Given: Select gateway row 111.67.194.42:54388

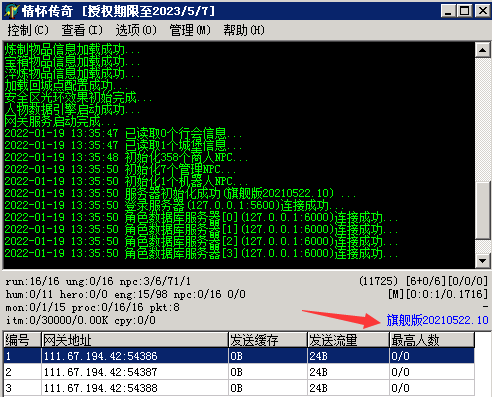Looking at the screenshot, I should coord(239,388).
